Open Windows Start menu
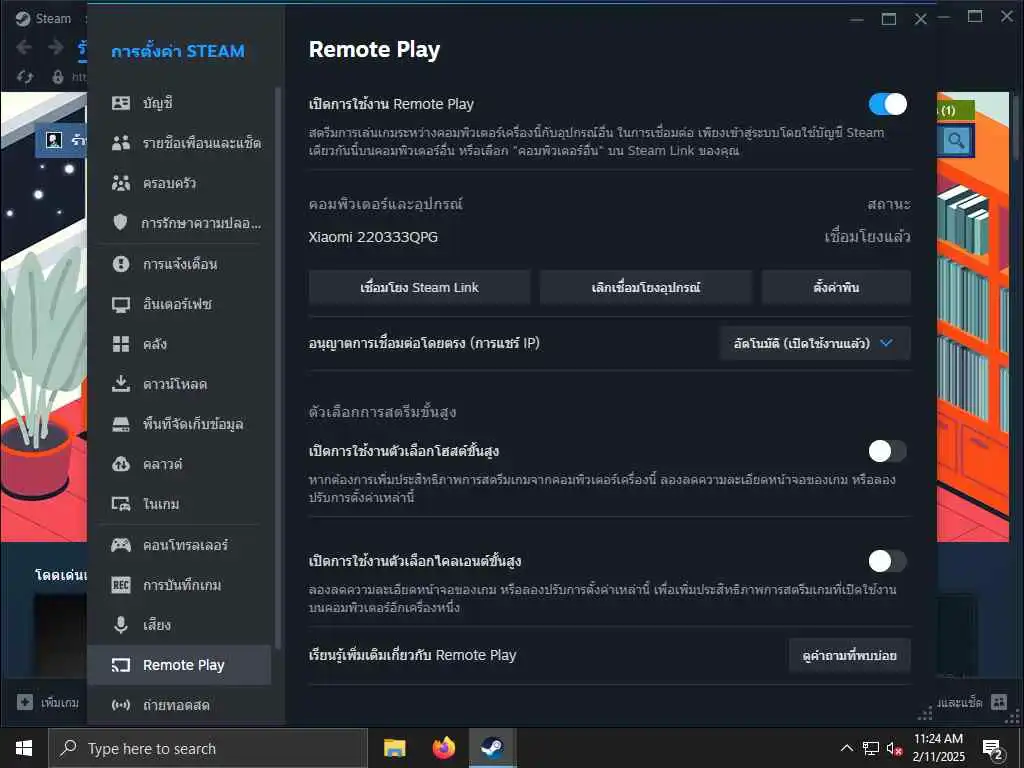The image size is (1024, 768). coord(24,748)
